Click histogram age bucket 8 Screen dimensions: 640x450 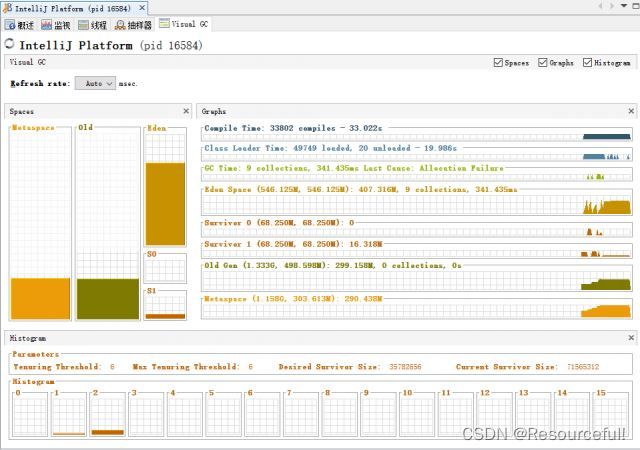click(340, 414)
